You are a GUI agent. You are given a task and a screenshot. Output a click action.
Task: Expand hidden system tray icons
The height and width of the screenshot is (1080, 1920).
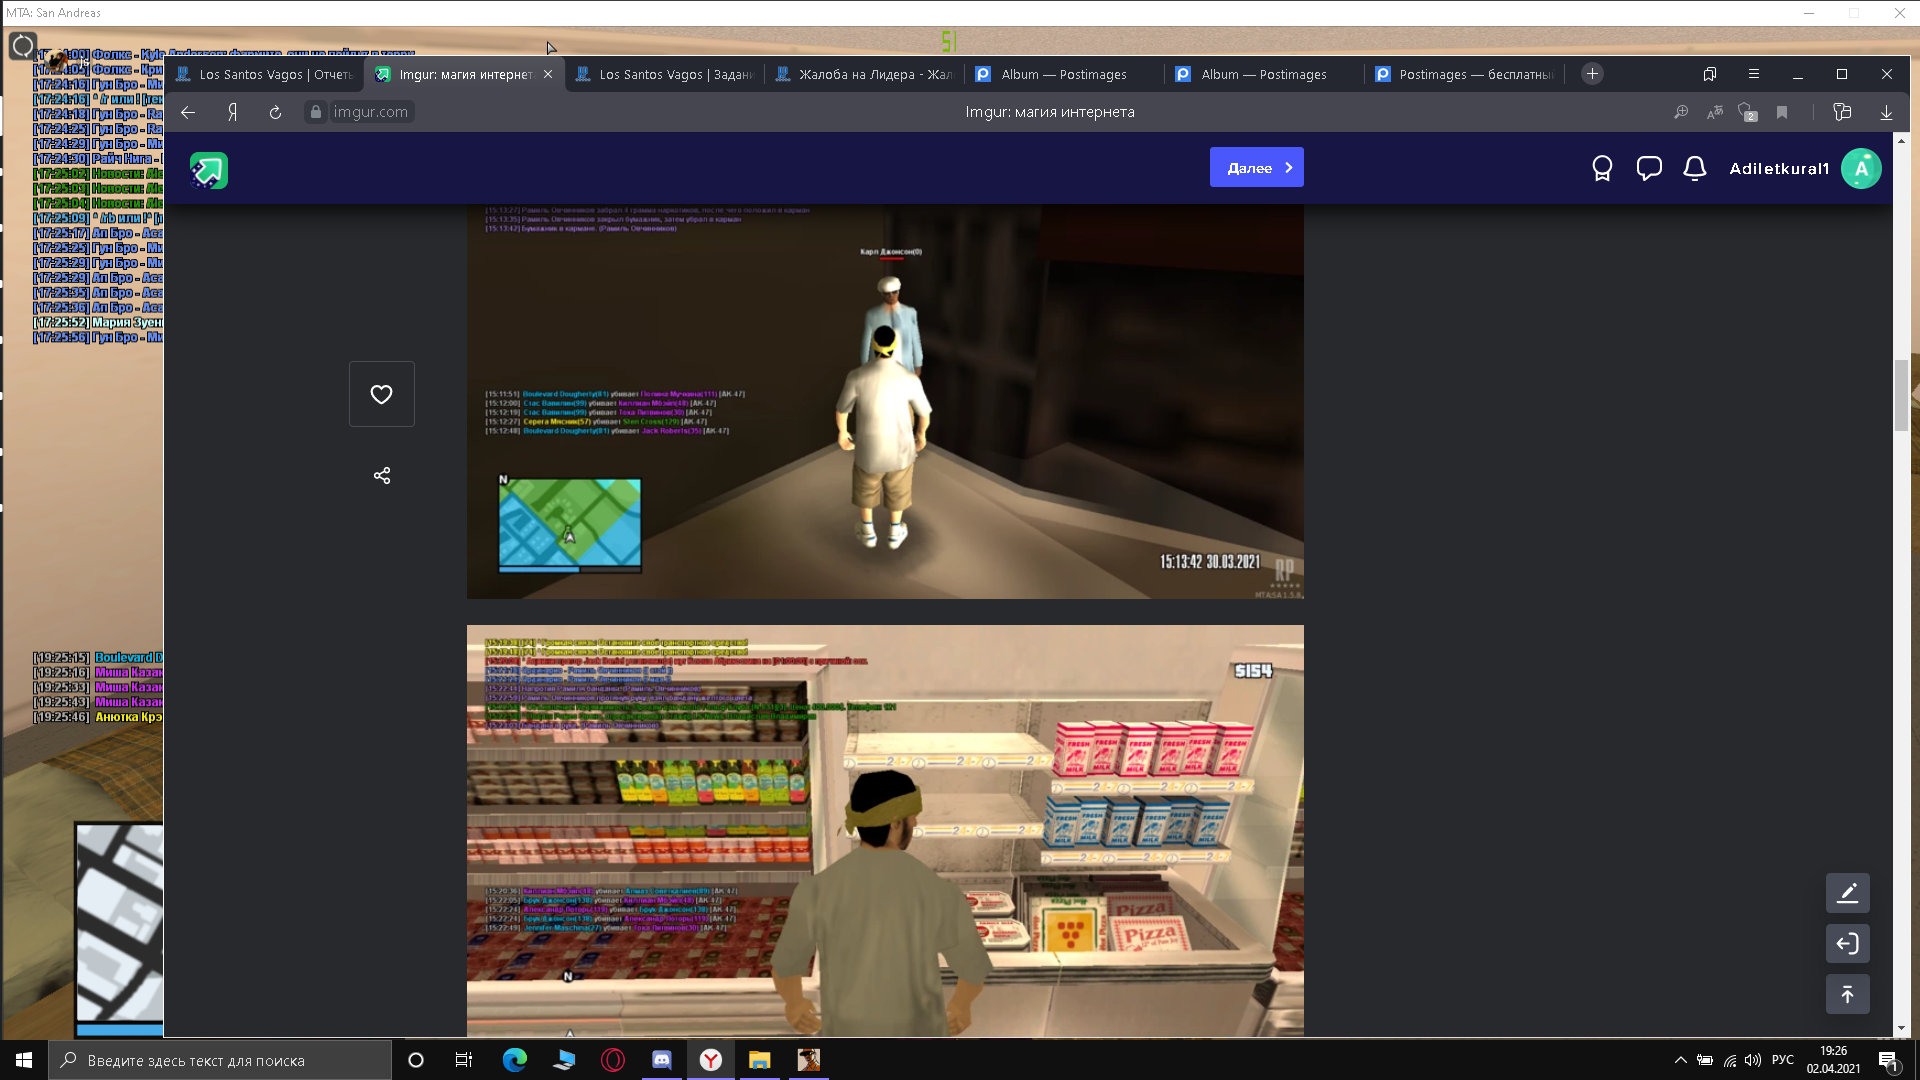(x=1680, y=1060)
